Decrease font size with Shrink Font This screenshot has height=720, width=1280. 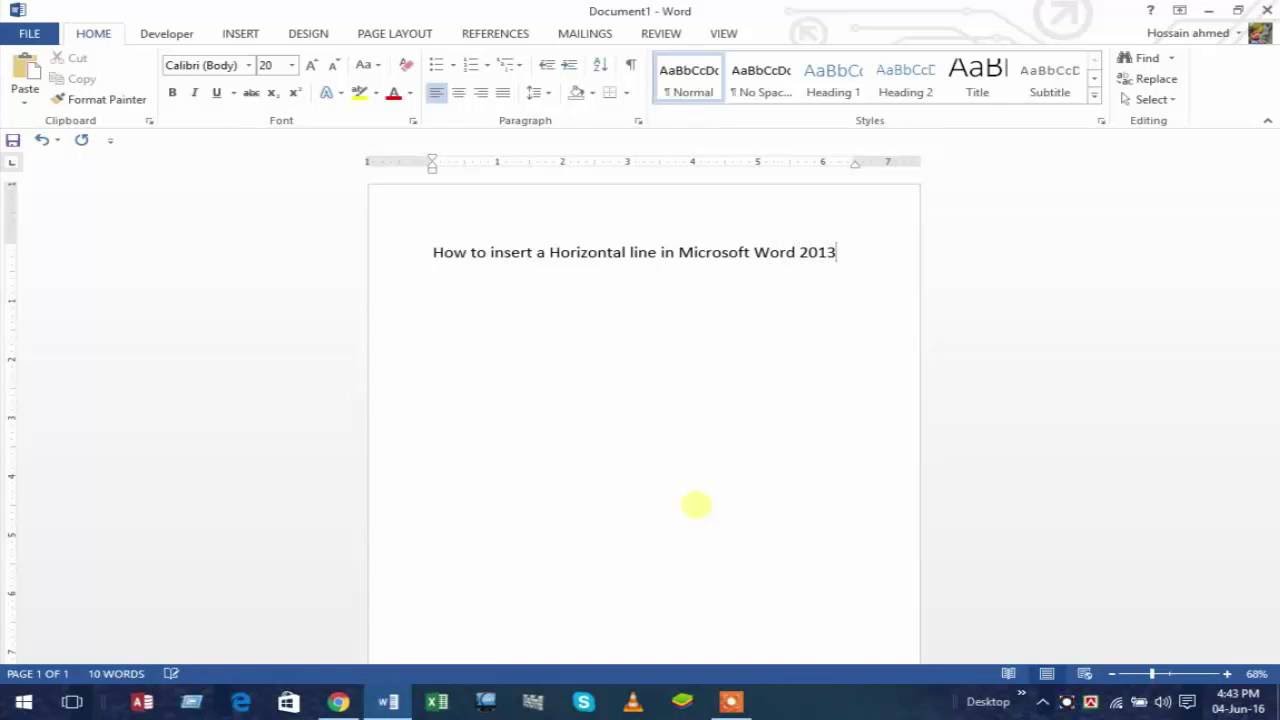point(334,65)
